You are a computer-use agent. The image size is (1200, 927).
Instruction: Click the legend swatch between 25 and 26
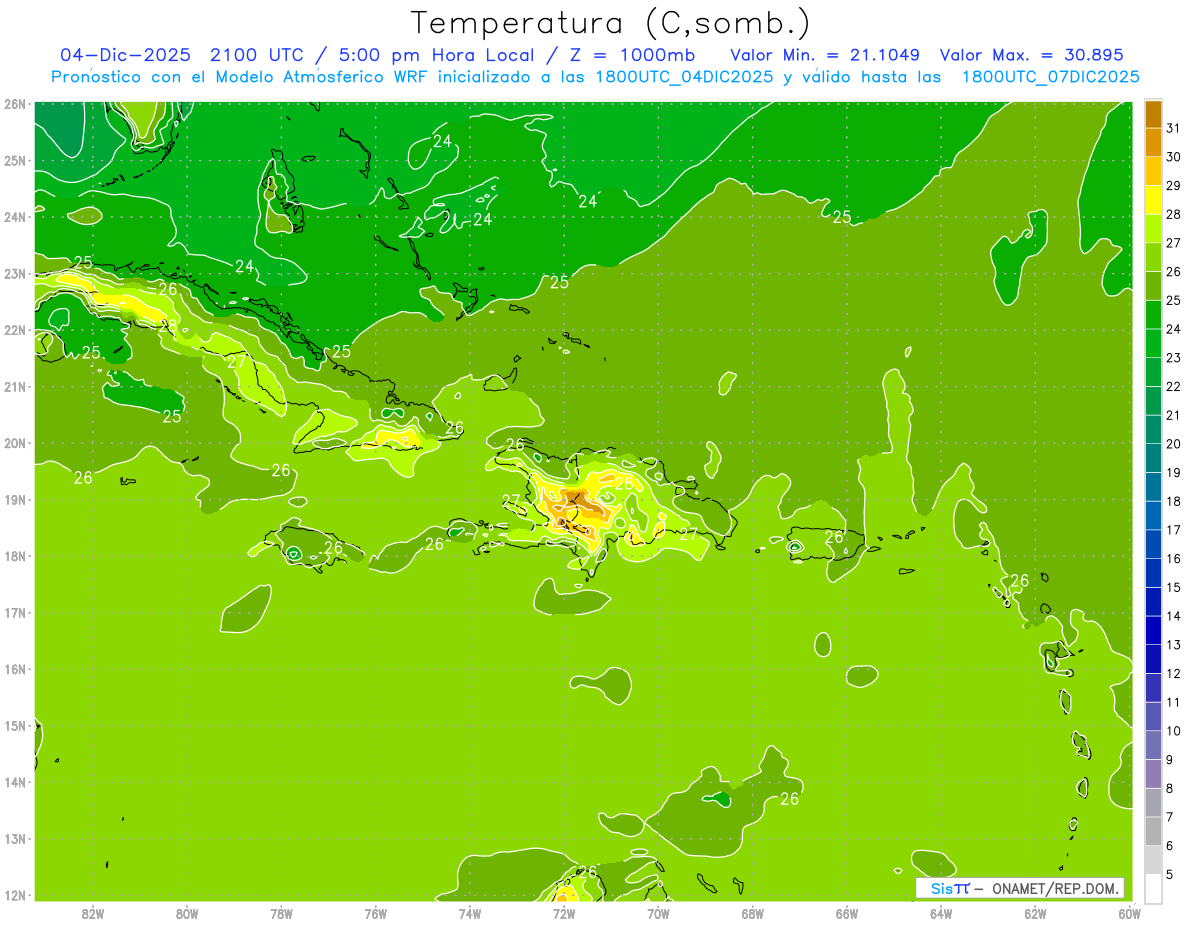(1154, 286)
